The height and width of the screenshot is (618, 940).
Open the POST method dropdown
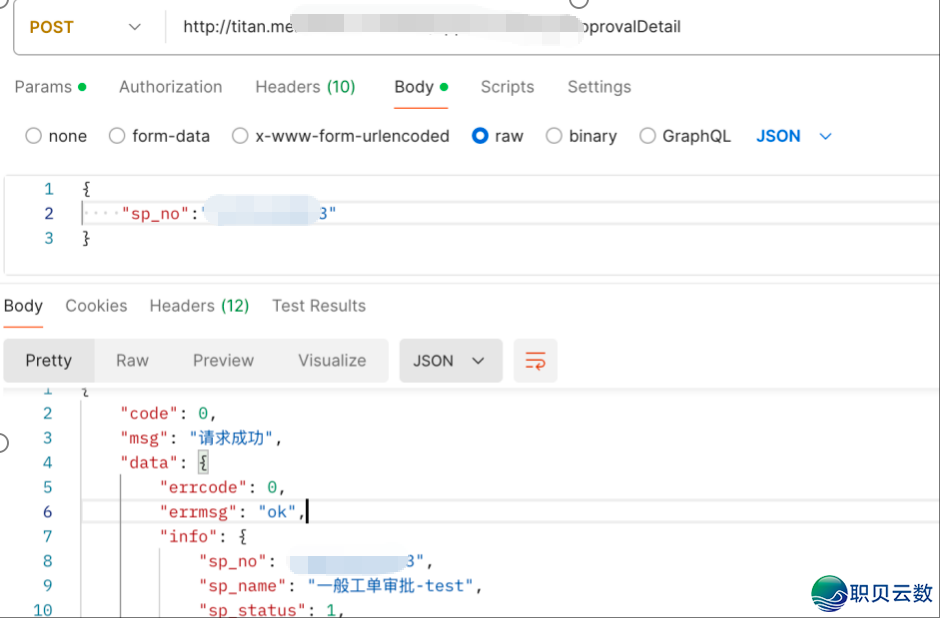click(85, 27)
